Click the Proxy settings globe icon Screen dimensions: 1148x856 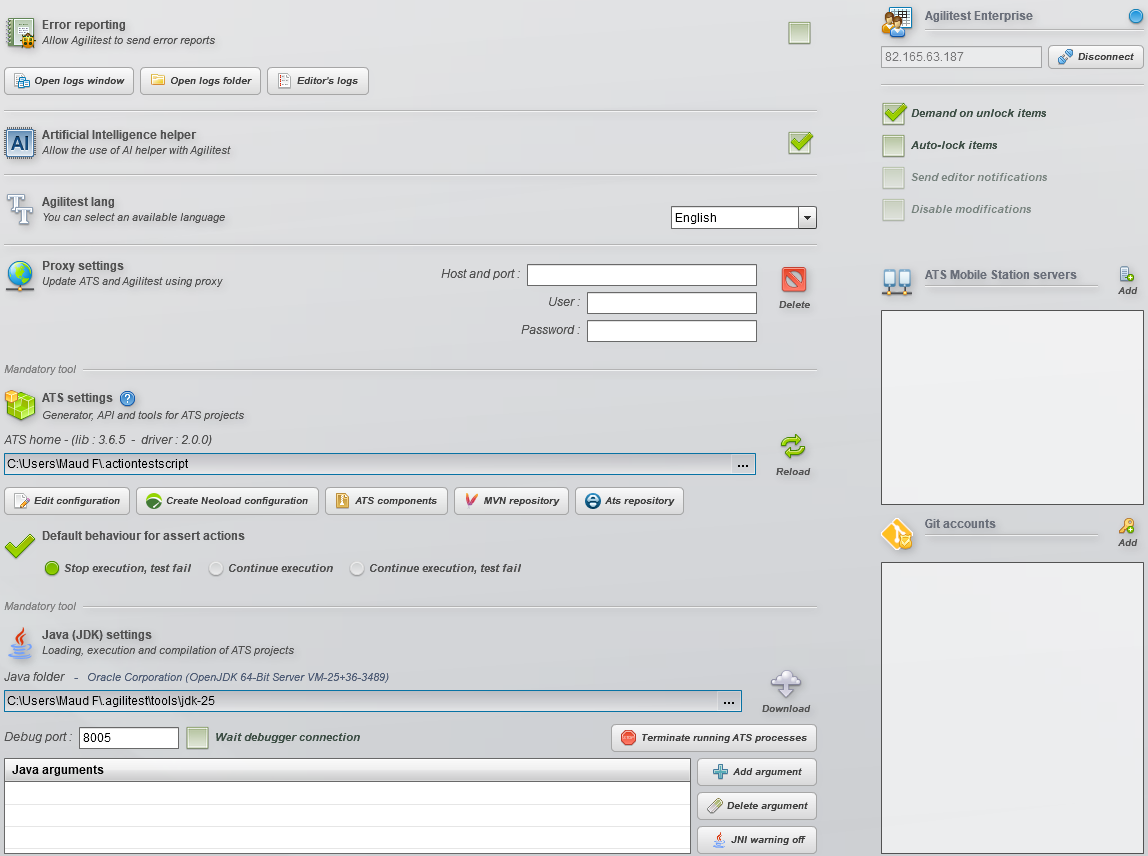20,275
